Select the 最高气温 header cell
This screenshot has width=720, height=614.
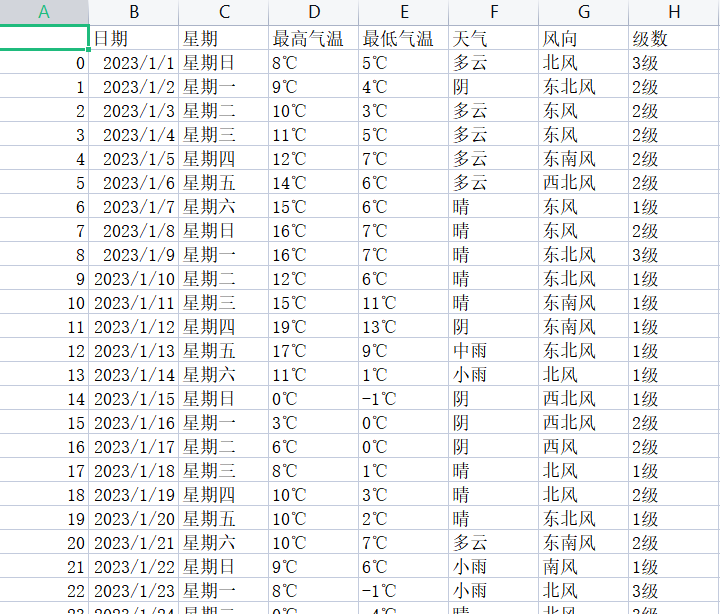[314, 39]
